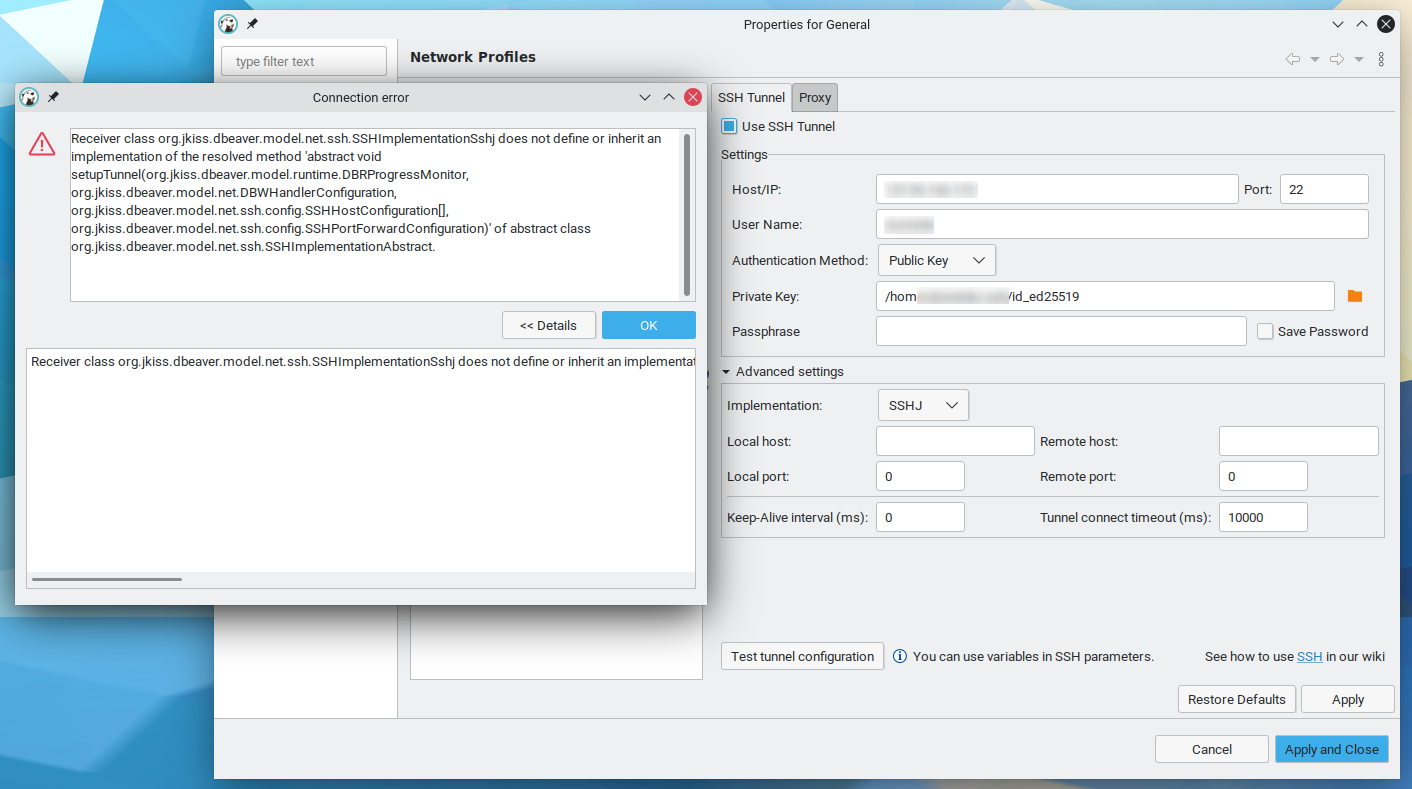Click the shade chevron on the Properties titlebar
1412x789 pixels.
point(1361,24)
